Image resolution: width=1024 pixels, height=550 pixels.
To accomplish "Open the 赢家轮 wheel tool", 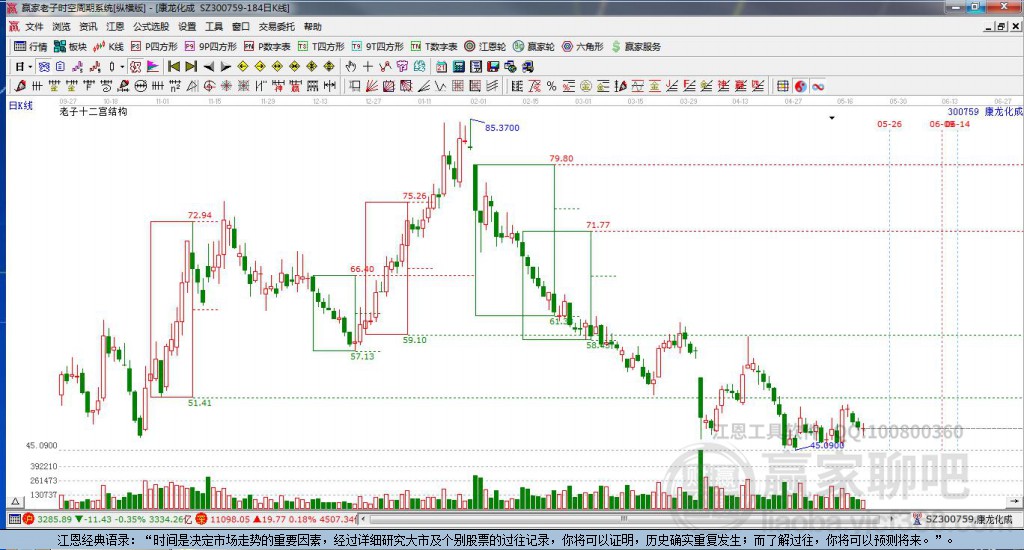I will [x=534, y=46].
